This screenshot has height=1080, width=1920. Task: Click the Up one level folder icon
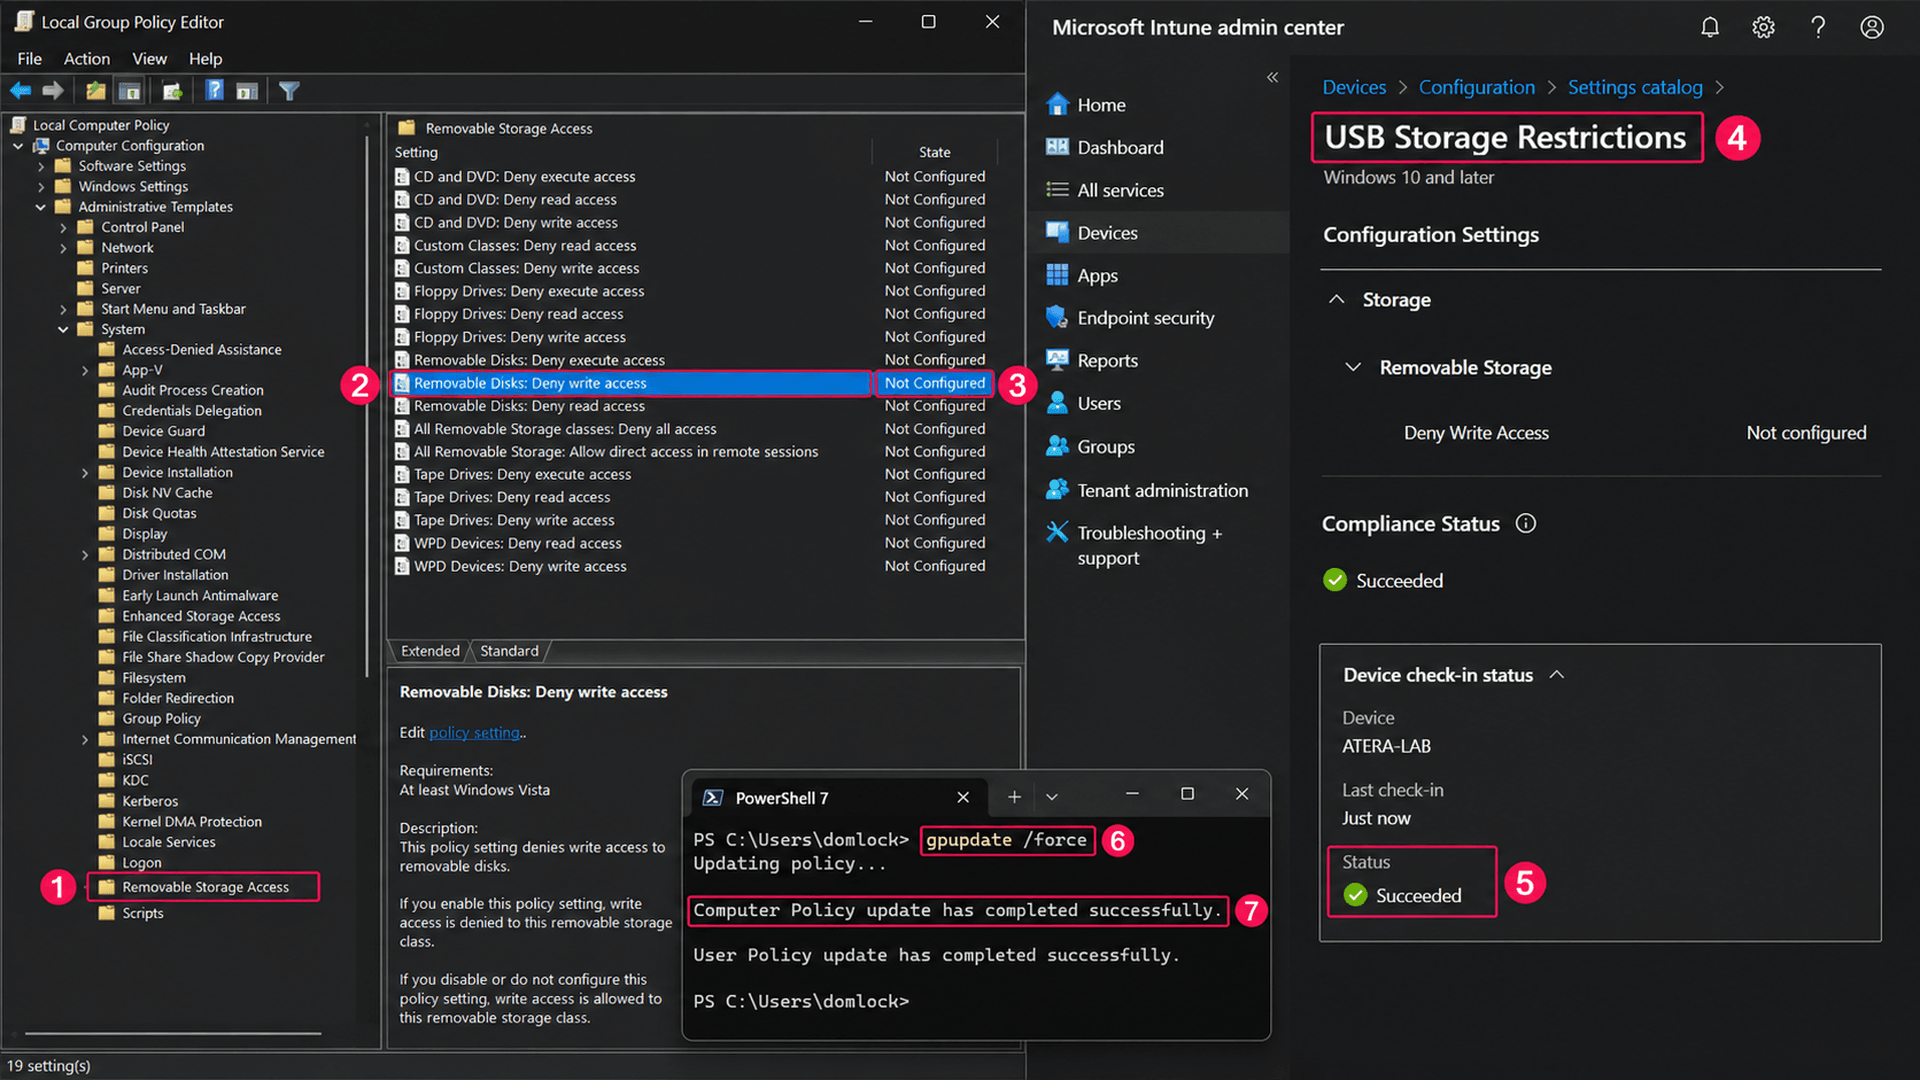(x=96, y=91)
